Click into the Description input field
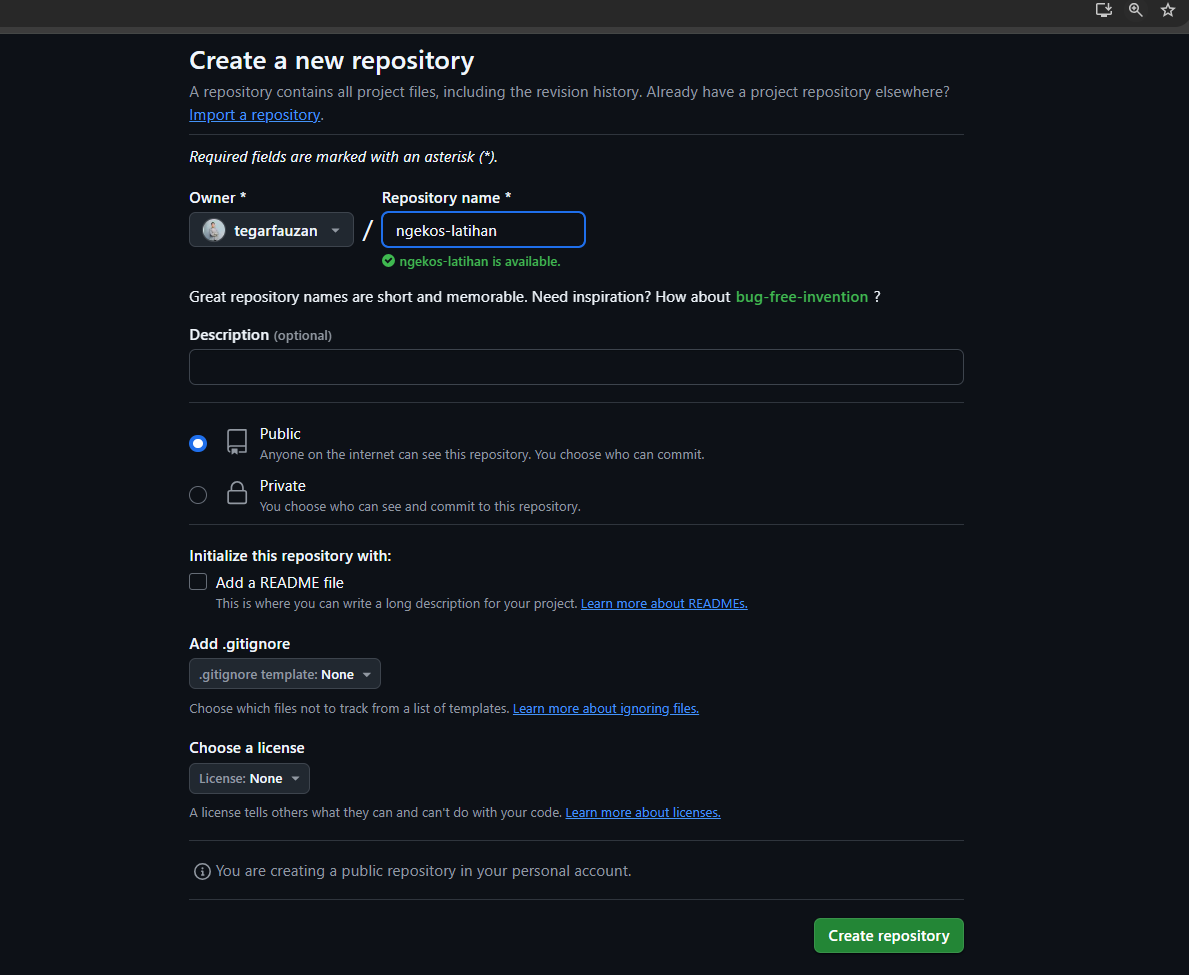The image size is (1189, 975). pos(576,367)
